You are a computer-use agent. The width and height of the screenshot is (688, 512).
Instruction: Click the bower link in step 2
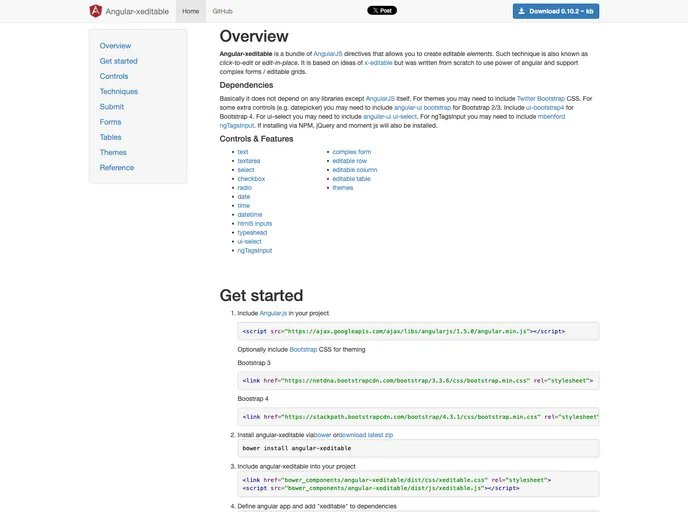point(322,435)
